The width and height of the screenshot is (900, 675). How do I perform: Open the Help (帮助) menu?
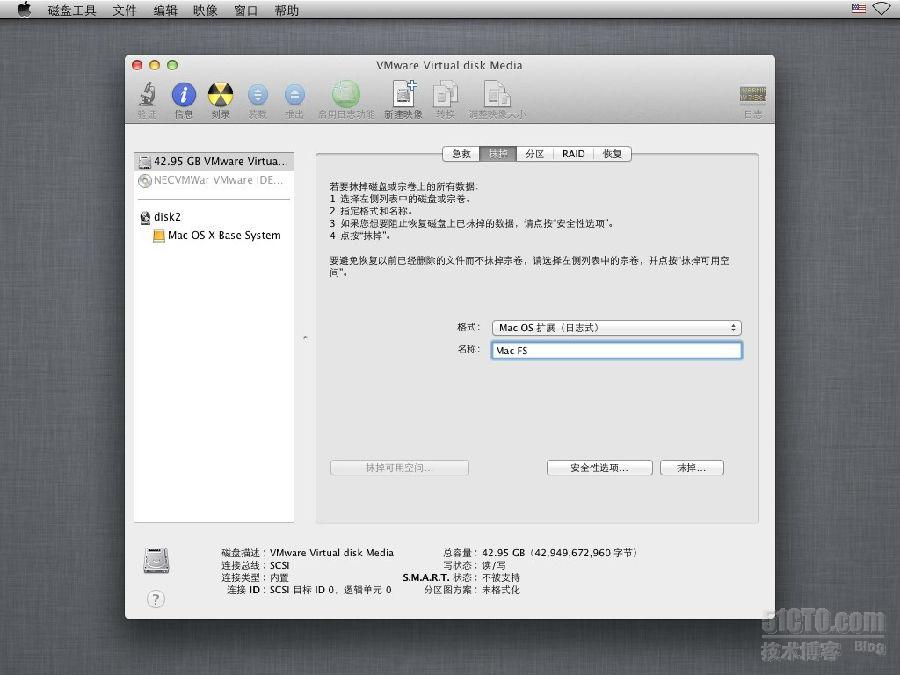(x=286, y=10)
